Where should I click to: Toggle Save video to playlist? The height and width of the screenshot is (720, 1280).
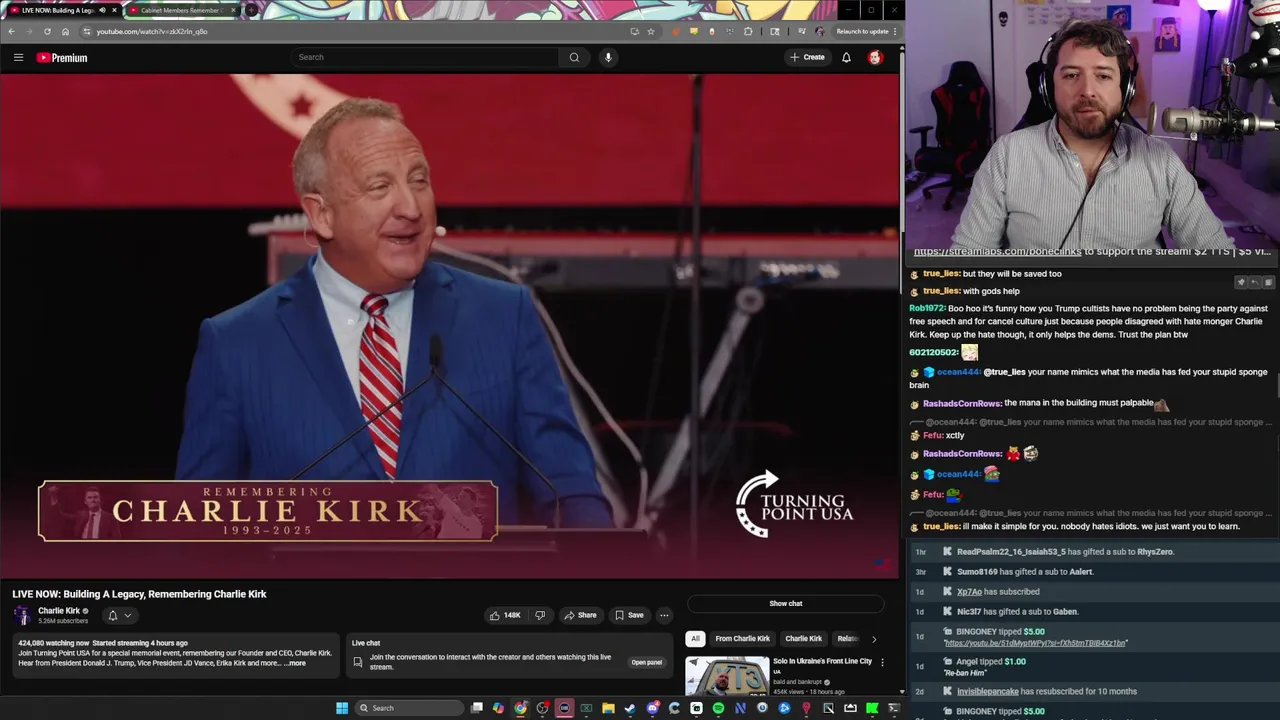pos(629,615)
